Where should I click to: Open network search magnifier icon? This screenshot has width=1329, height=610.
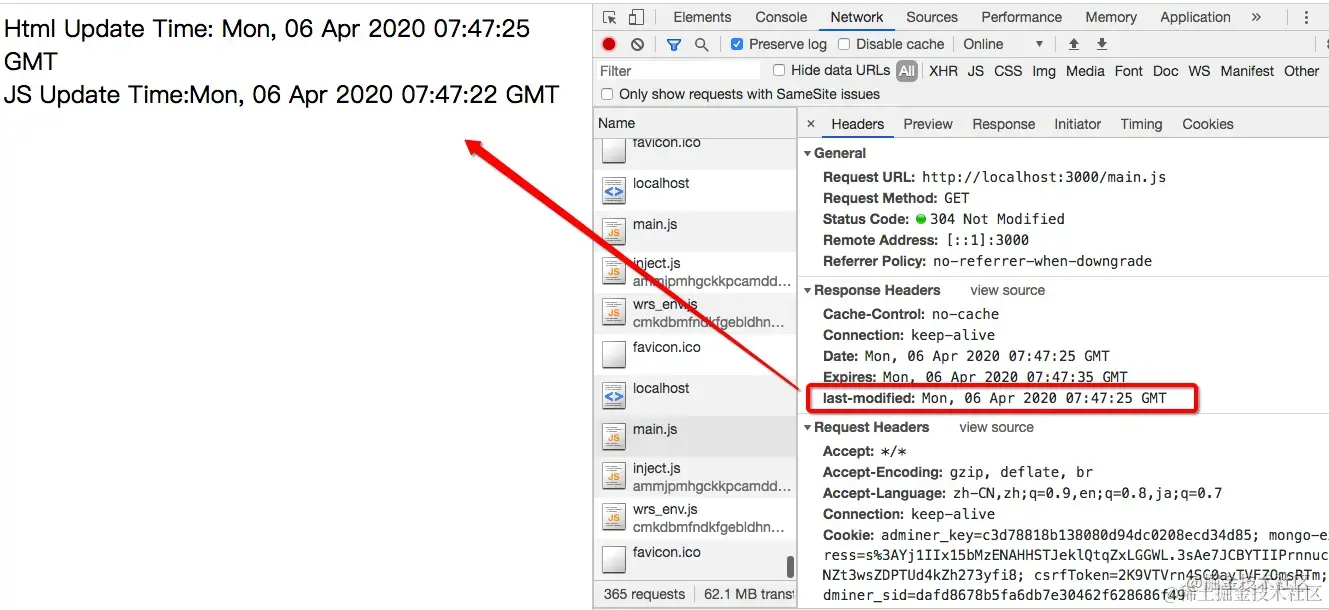coord(701,44)
